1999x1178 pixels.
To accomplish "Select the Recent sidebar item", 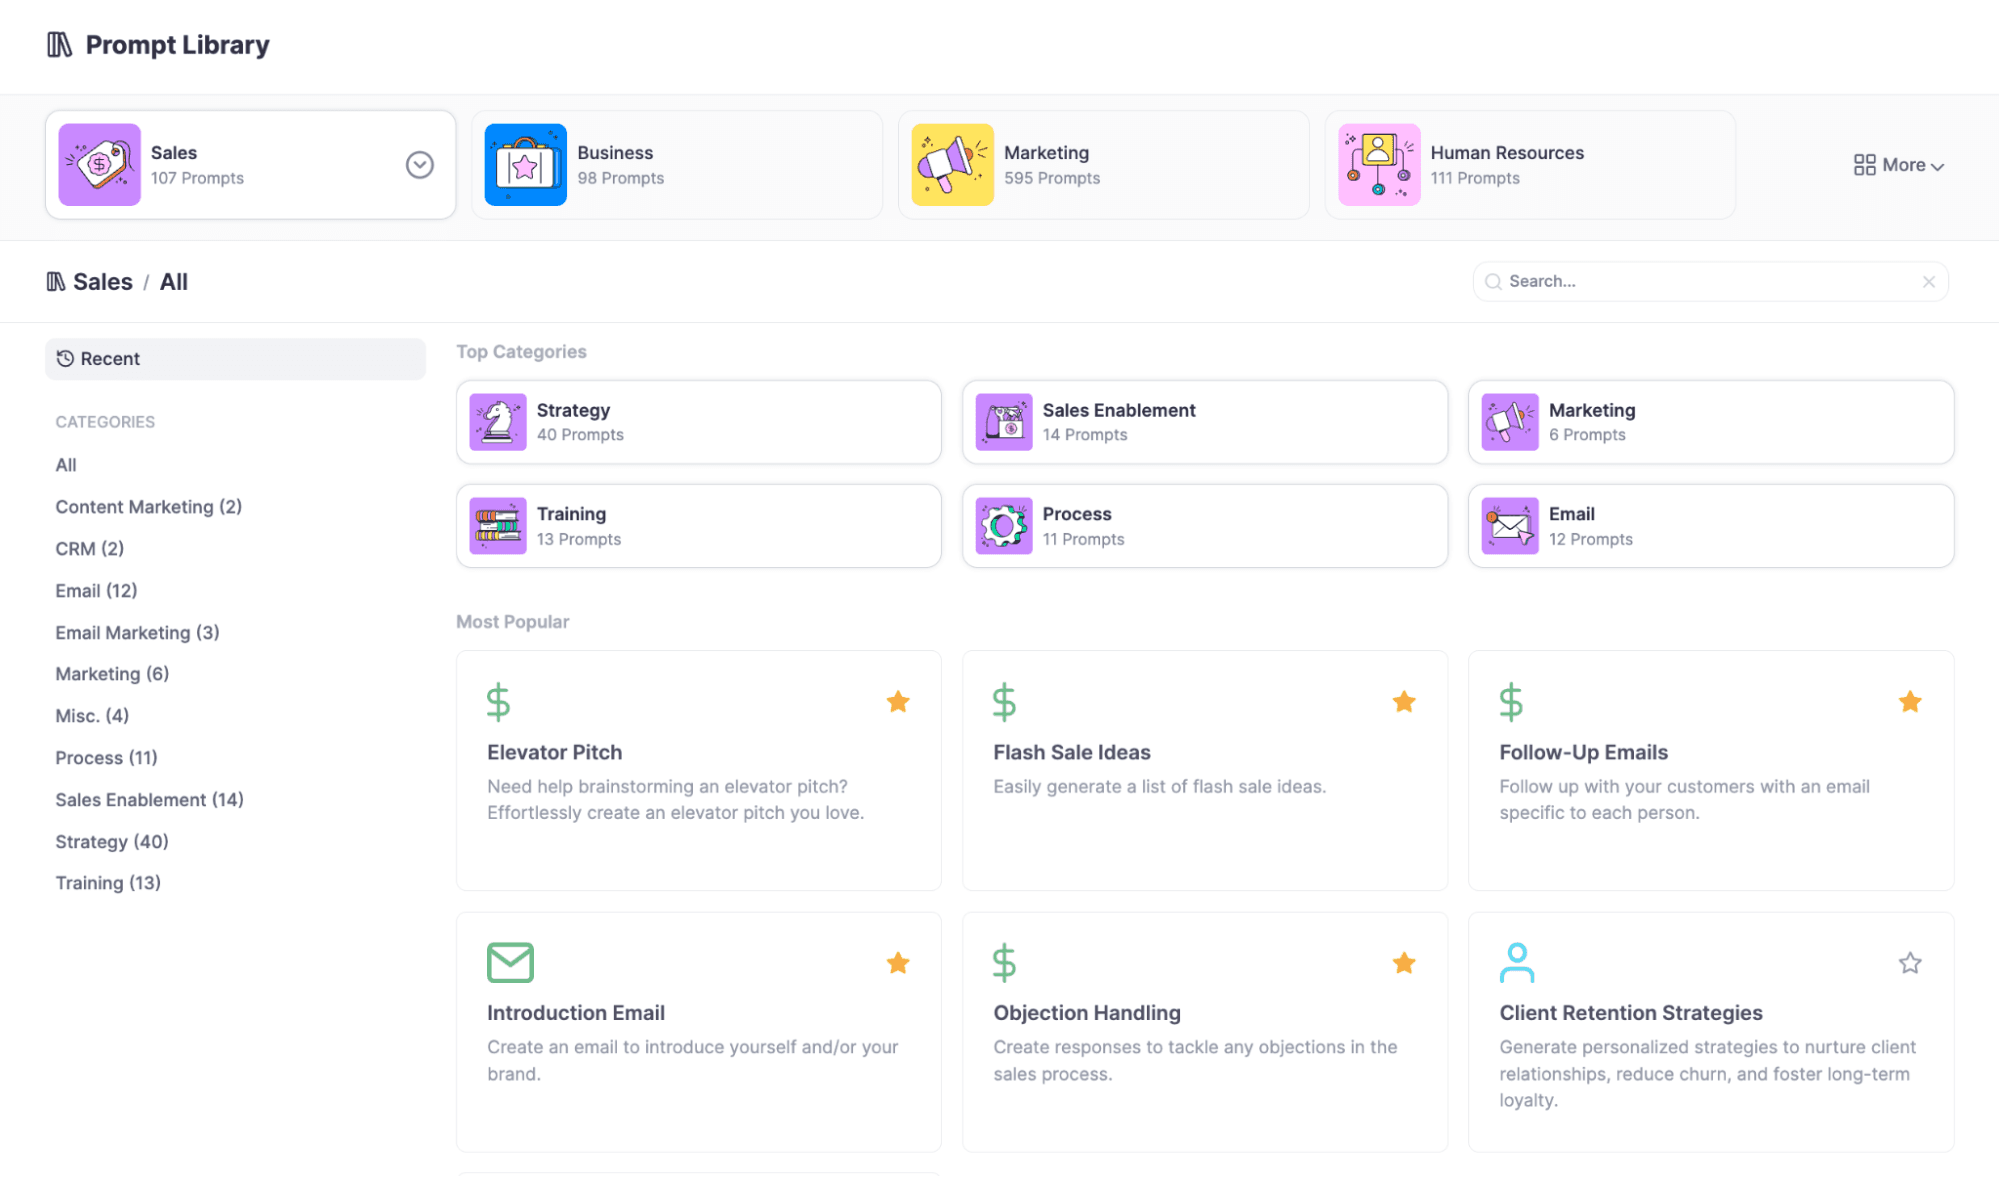I will coord(110,359).
